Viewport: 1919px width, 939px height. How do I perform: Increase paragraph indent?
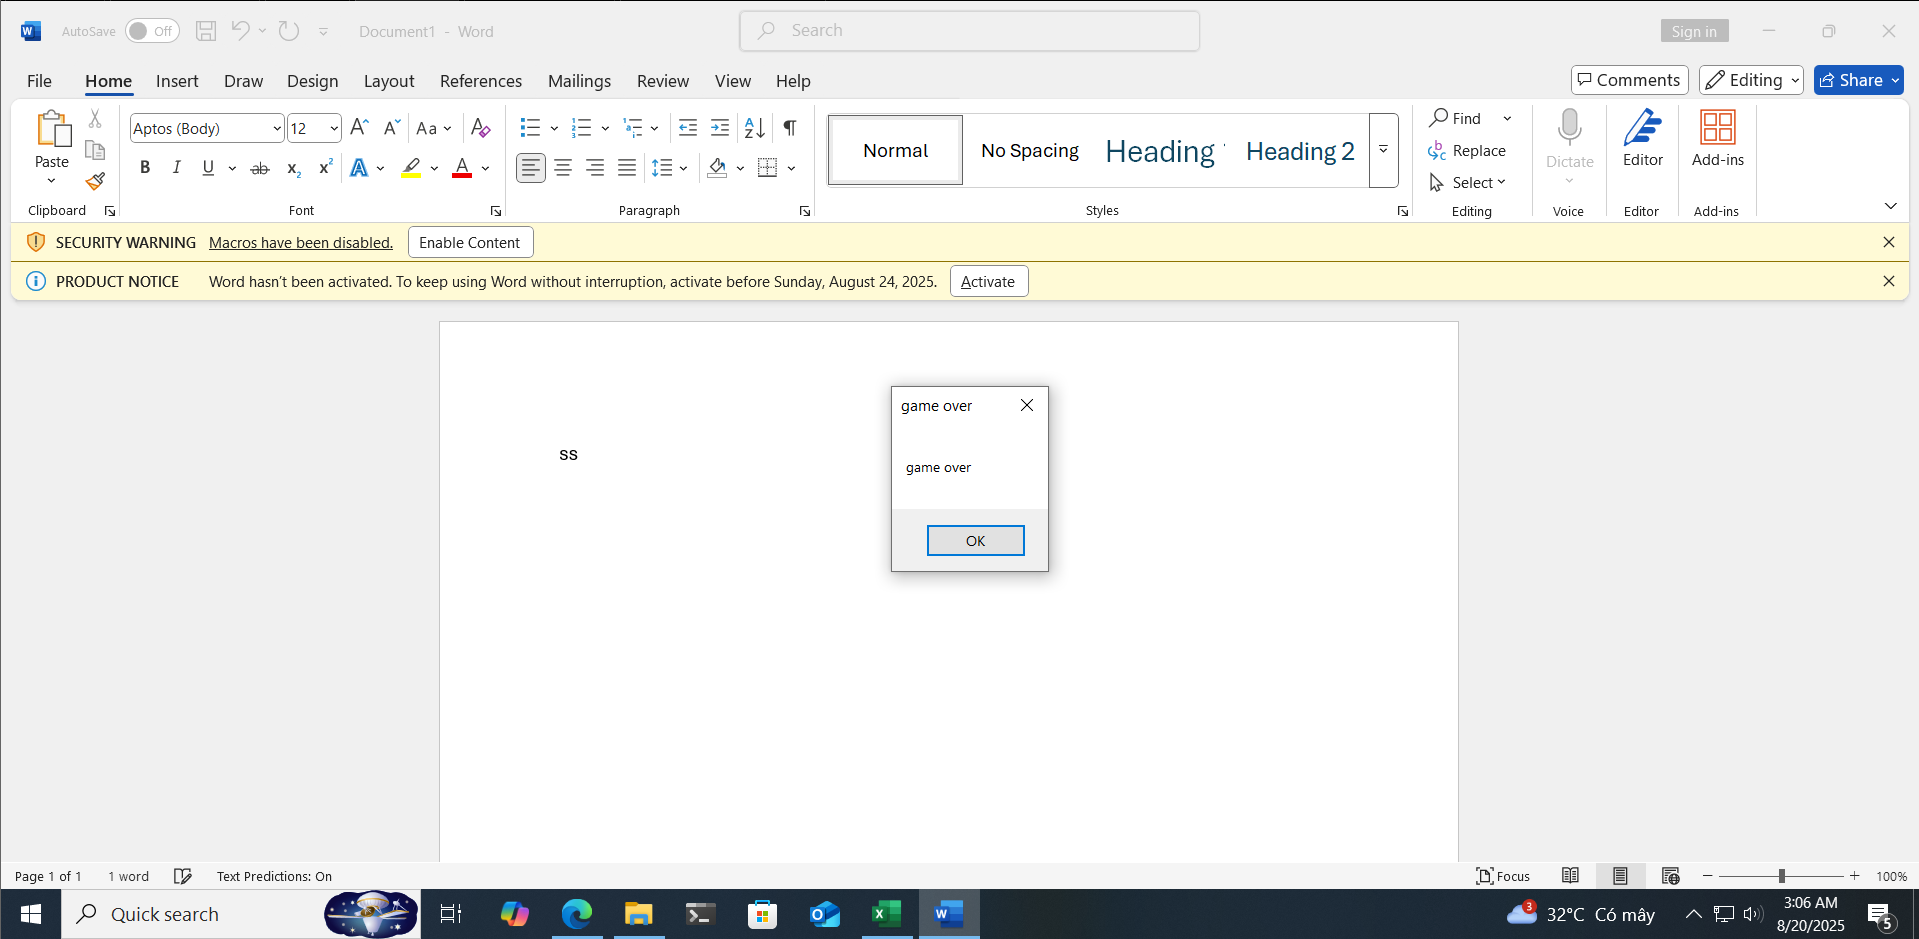720,127
